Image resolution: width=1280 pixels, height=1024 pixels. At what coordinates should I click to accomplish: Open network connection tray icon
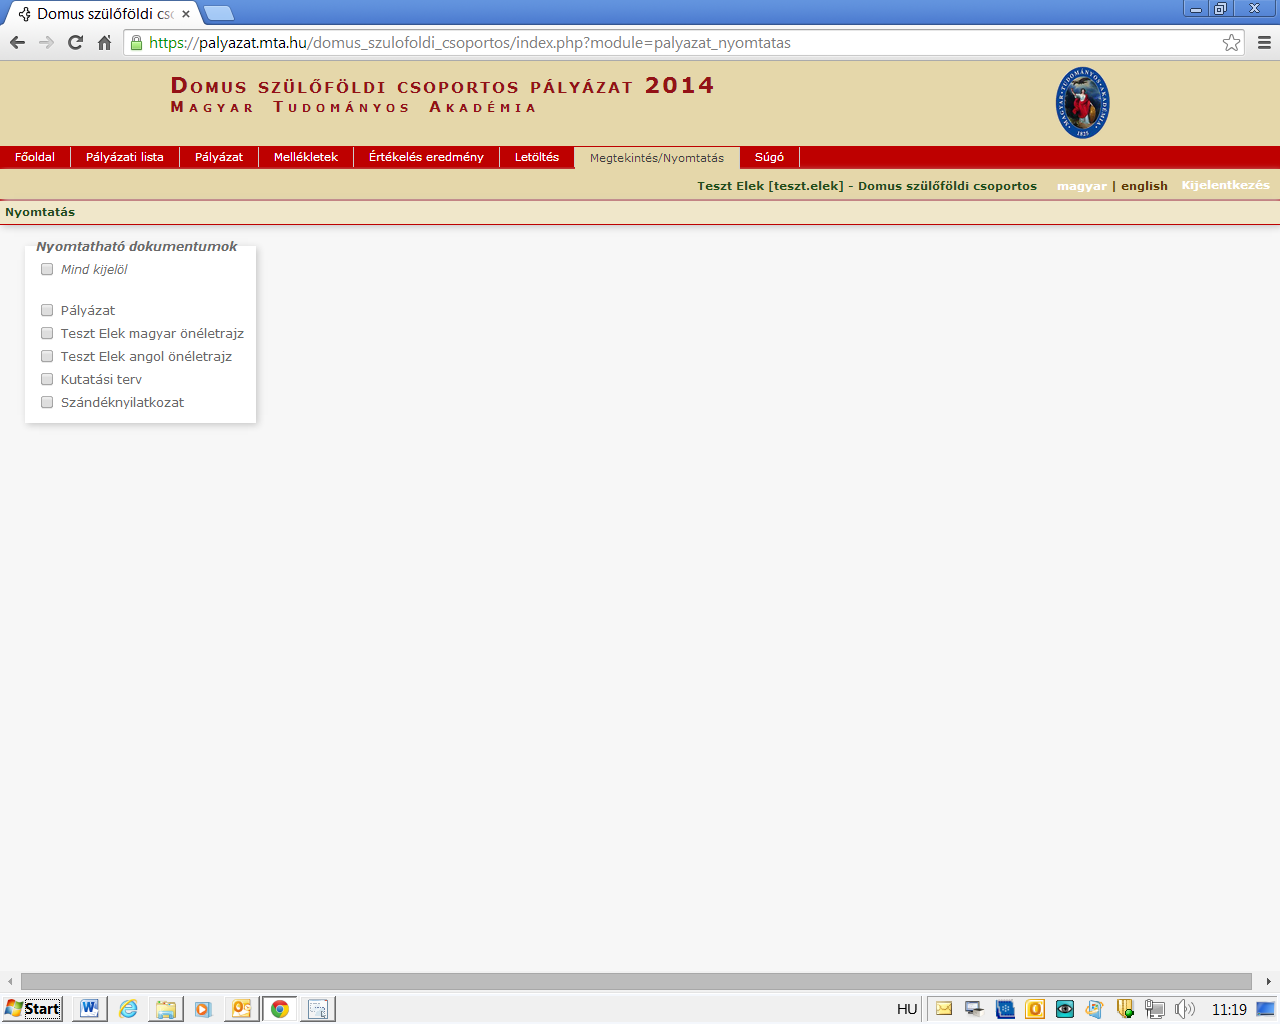click(x=1155, y=1008)
